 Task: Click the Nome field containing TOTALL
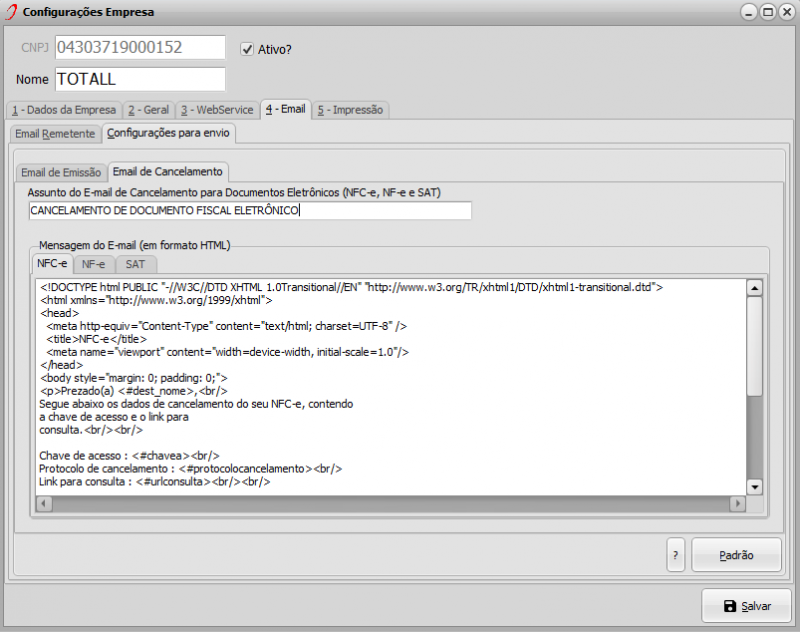[x=140, y=79]
